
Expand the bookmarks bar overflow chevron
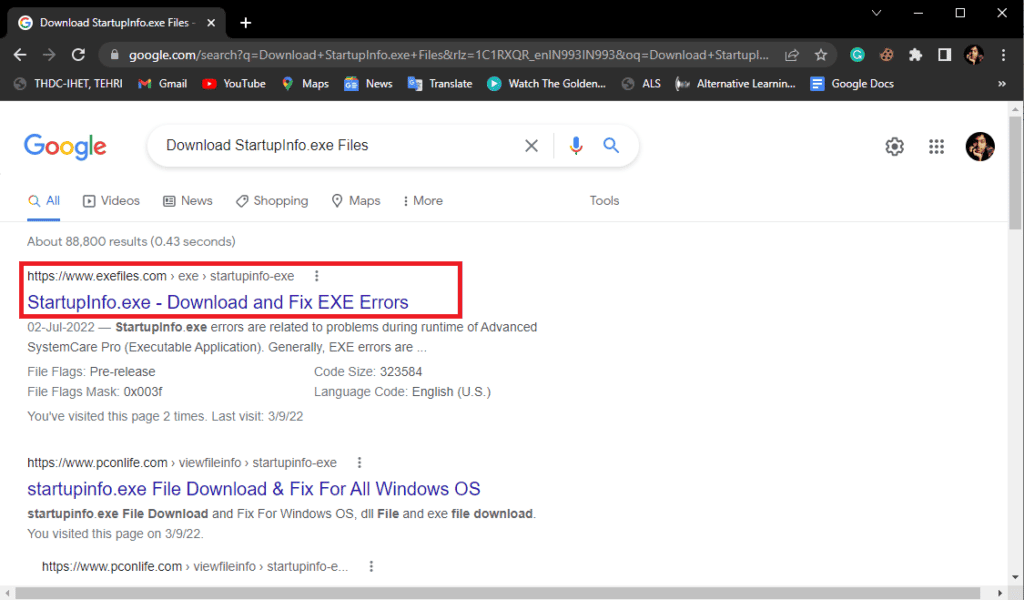pyautogui.click(x=1002, y=84)
